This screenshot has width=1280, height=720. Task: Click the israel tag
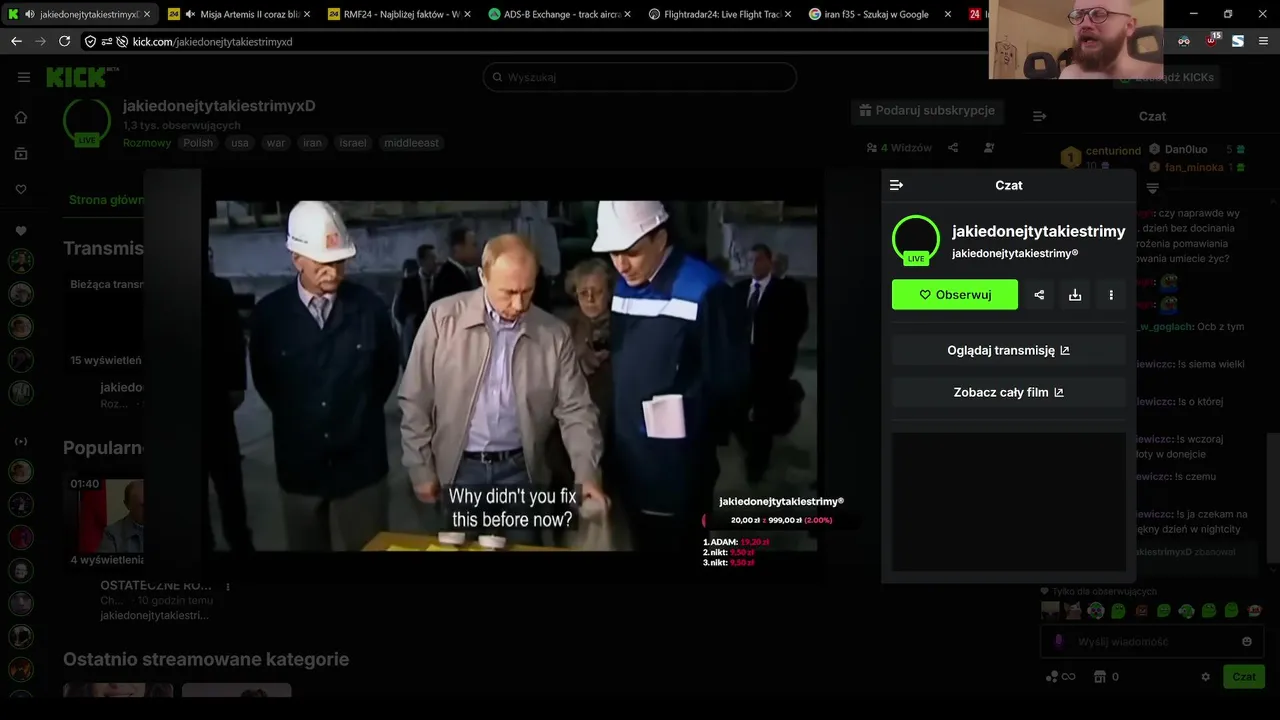point(353,143)
